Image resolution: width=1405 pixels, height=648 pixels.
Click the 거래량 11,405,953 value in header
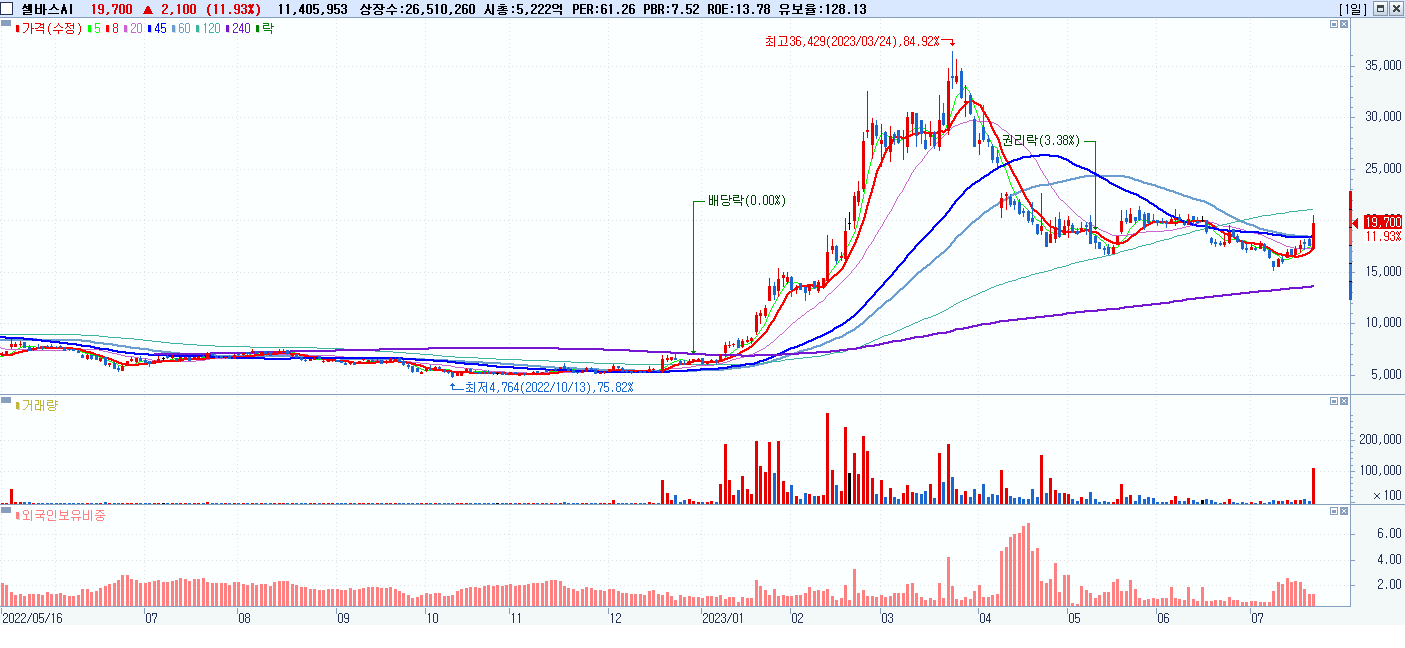coord(312,9)
